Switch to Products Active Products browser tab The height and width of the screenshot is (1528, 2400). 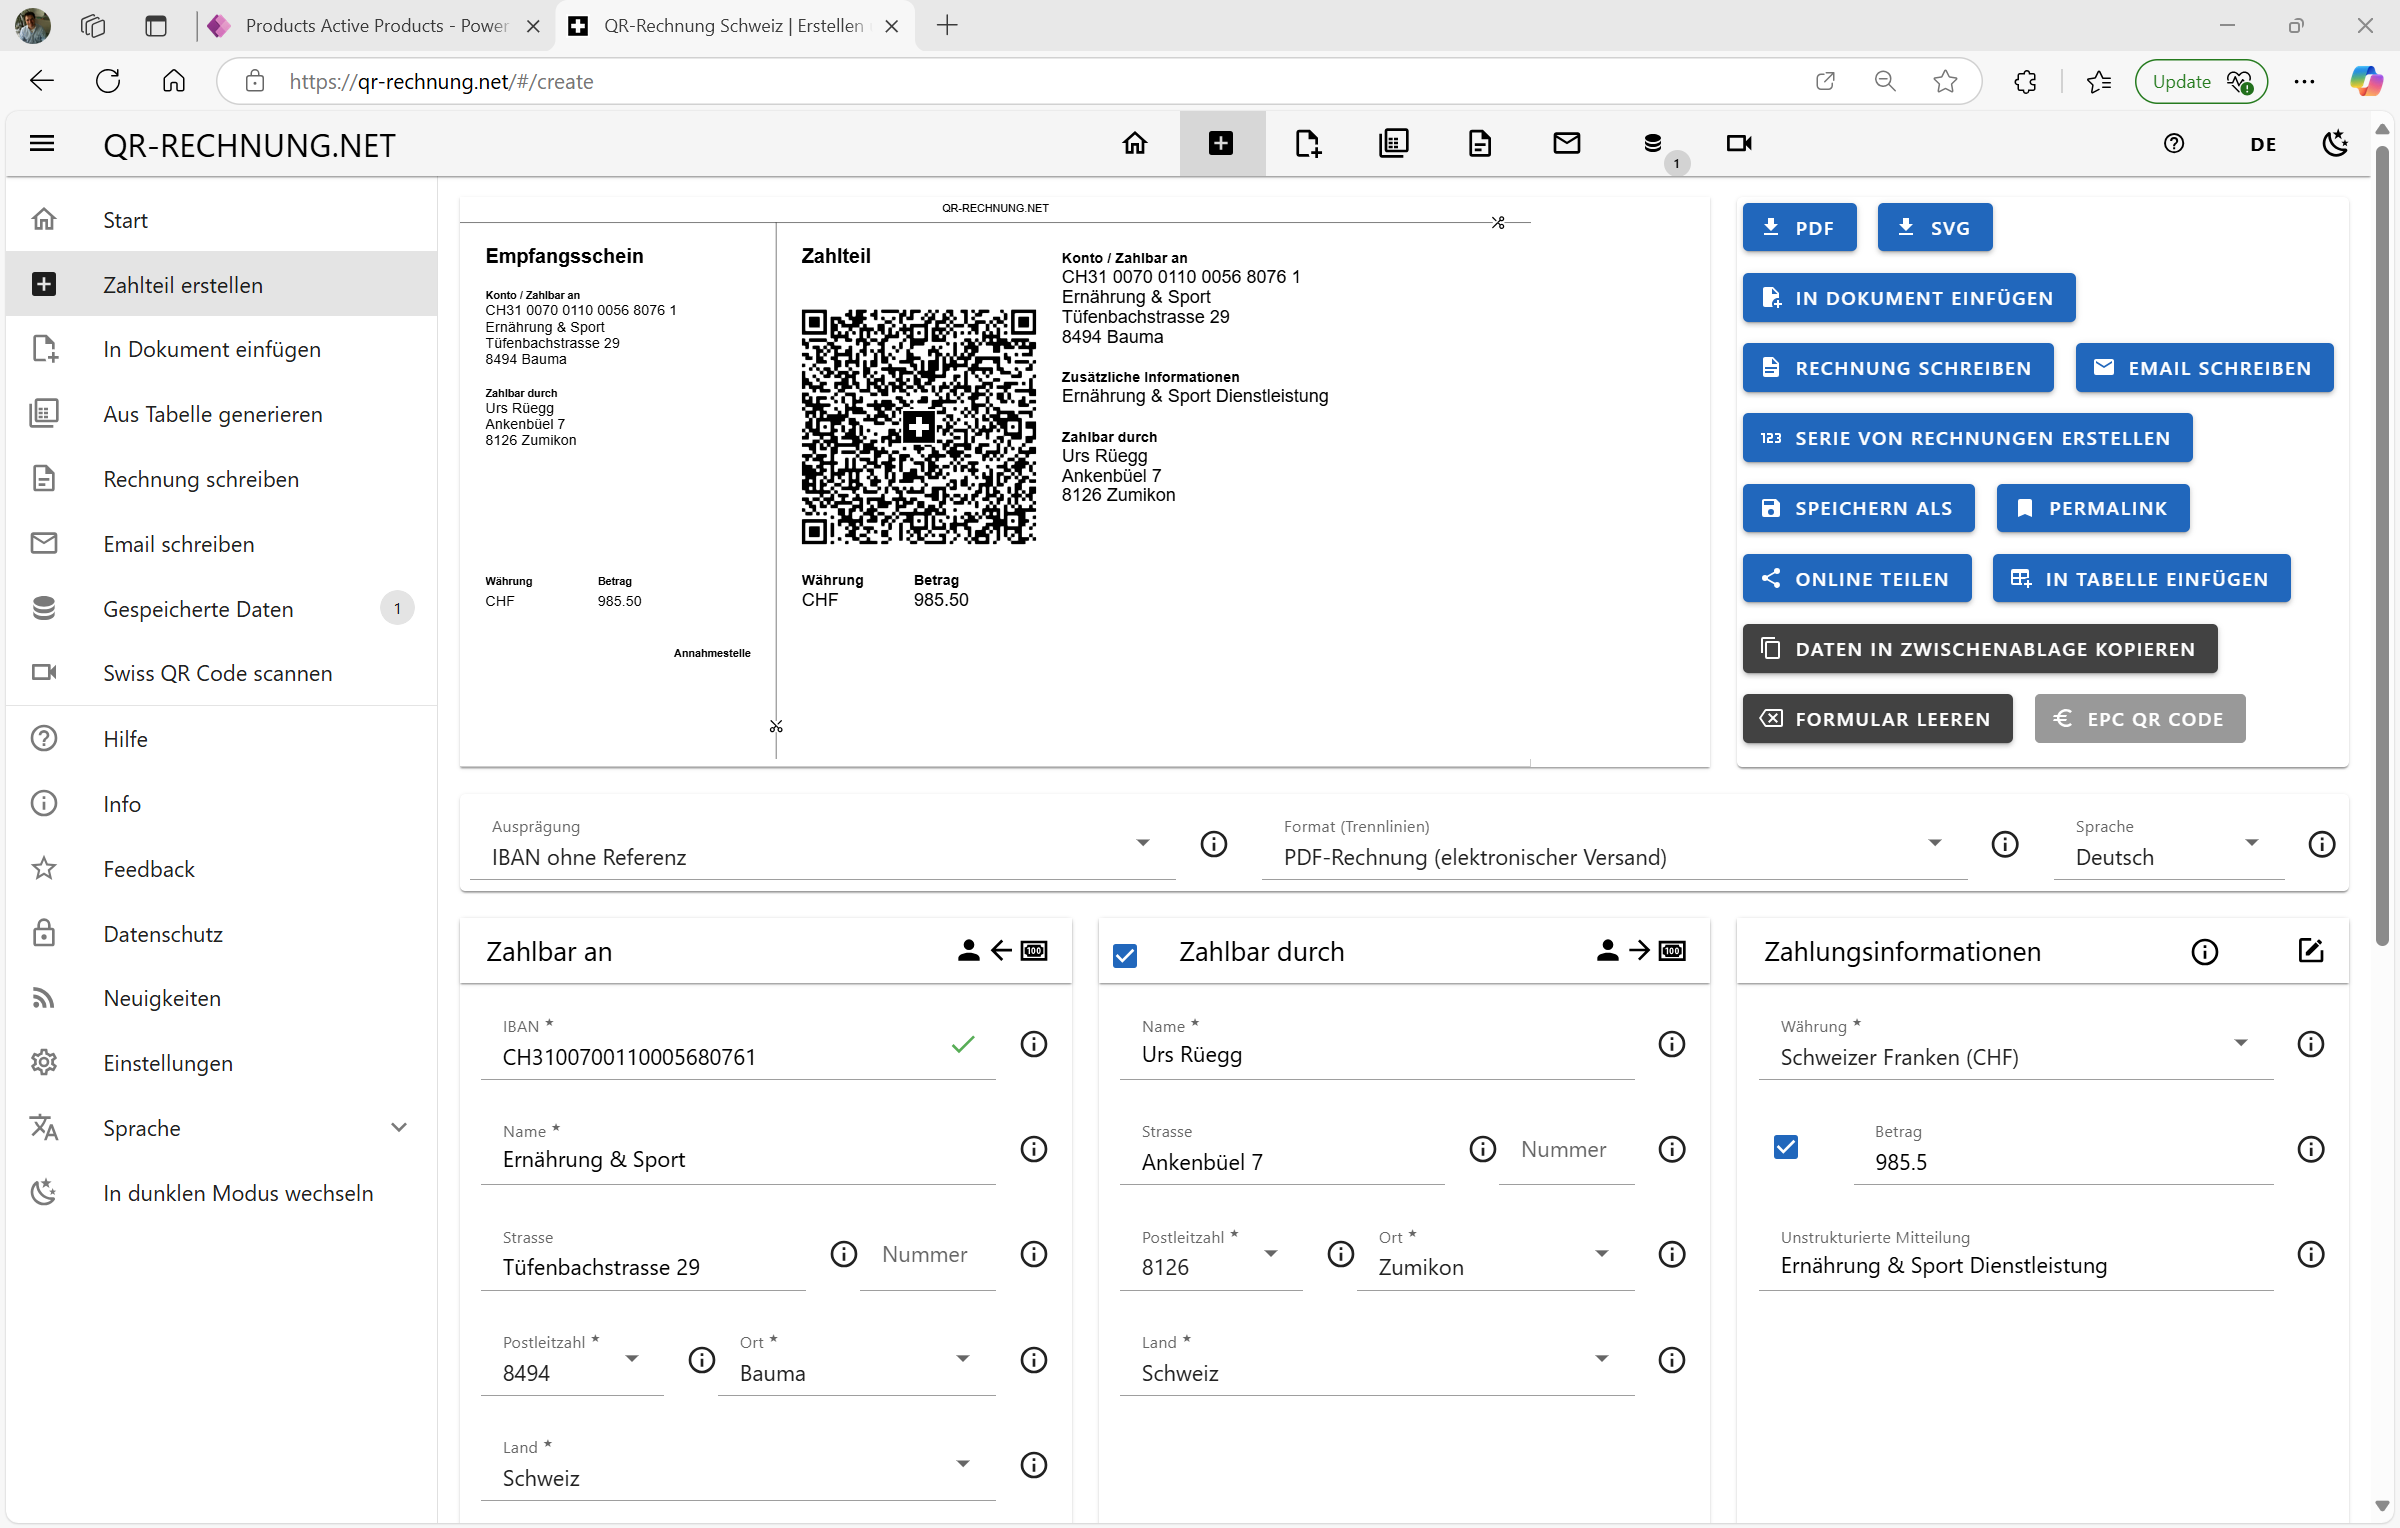click(374, 26)
